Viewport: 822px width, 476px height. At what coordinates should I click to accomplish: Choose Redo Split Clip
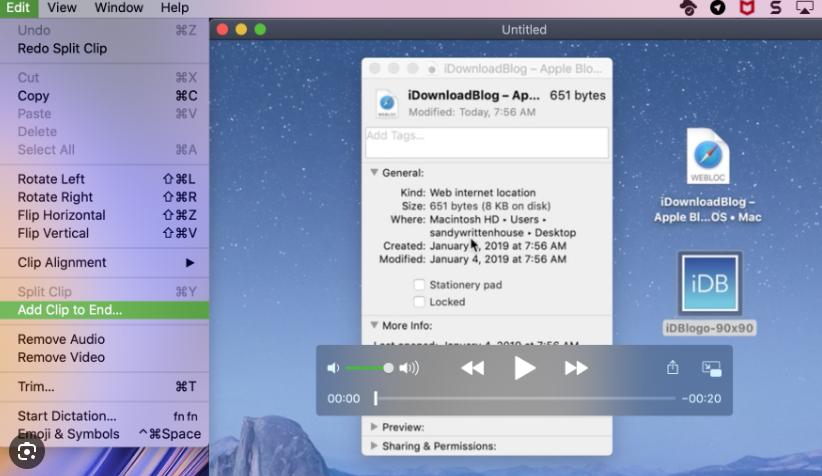coord(105,48)
